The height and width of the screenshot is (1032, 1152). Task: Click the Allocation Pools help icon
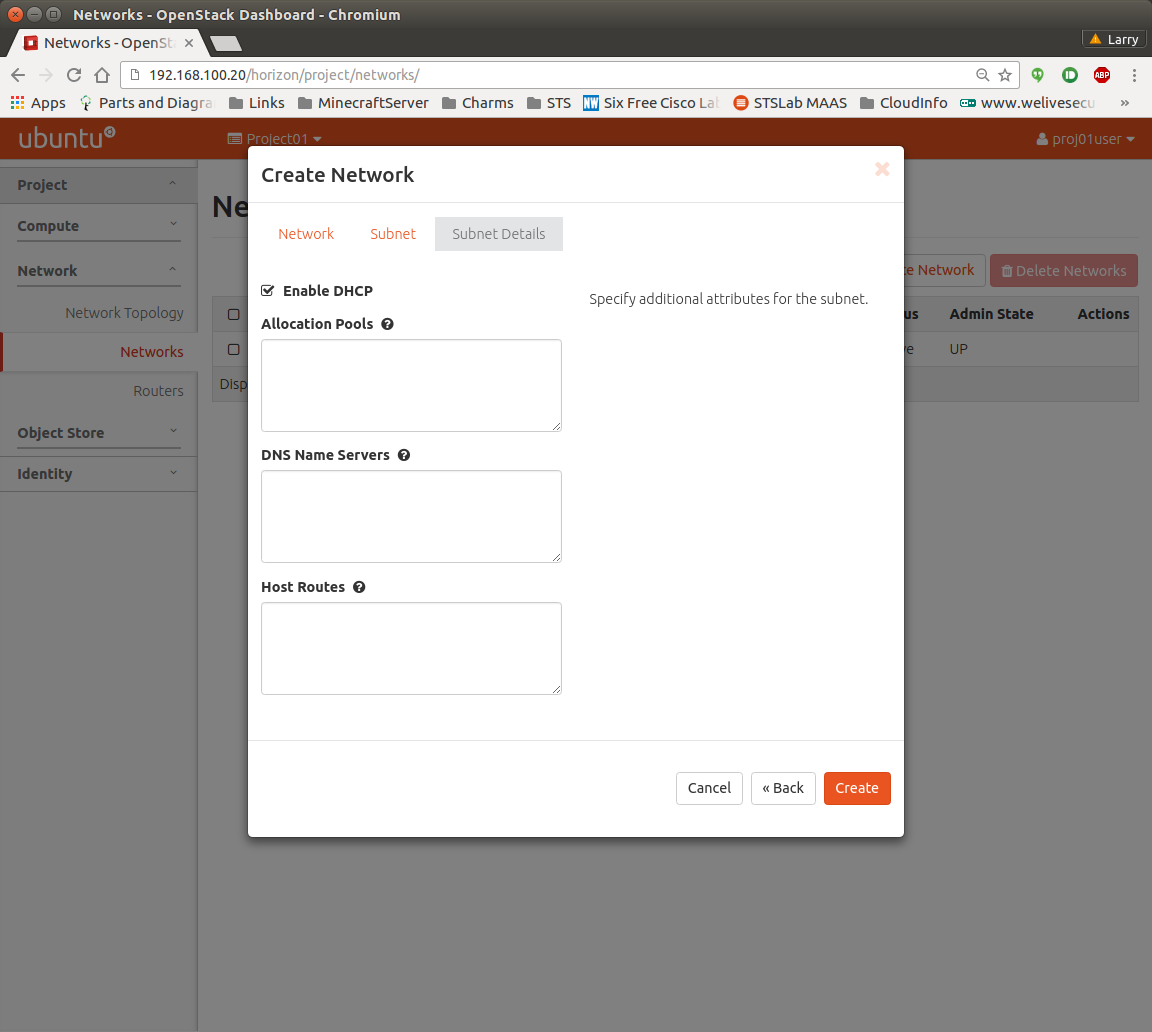tap(387, 324)
